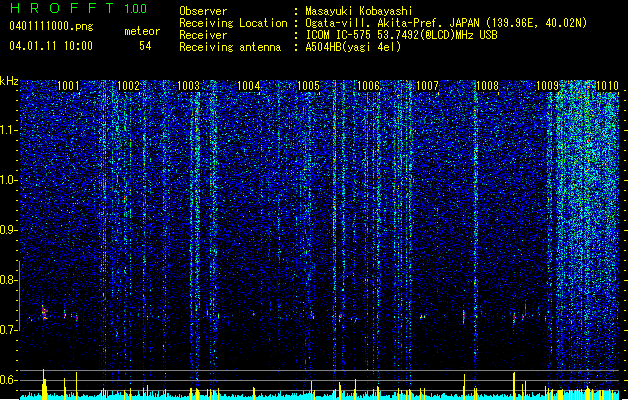This screenshot has height=400, width=629.
Task: Select the file name 0401111000.png
Action: (x=51, y=27)
